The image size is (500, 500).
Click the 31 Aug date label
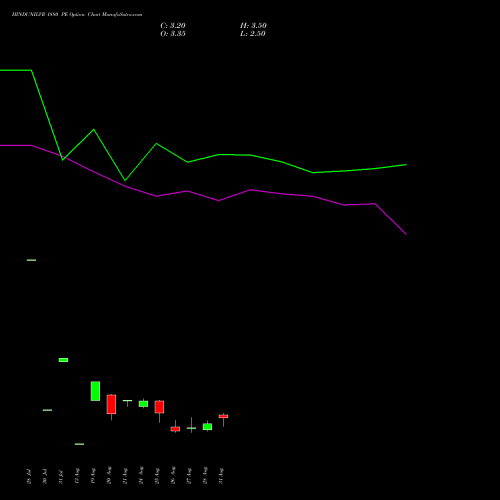point(221,476)
